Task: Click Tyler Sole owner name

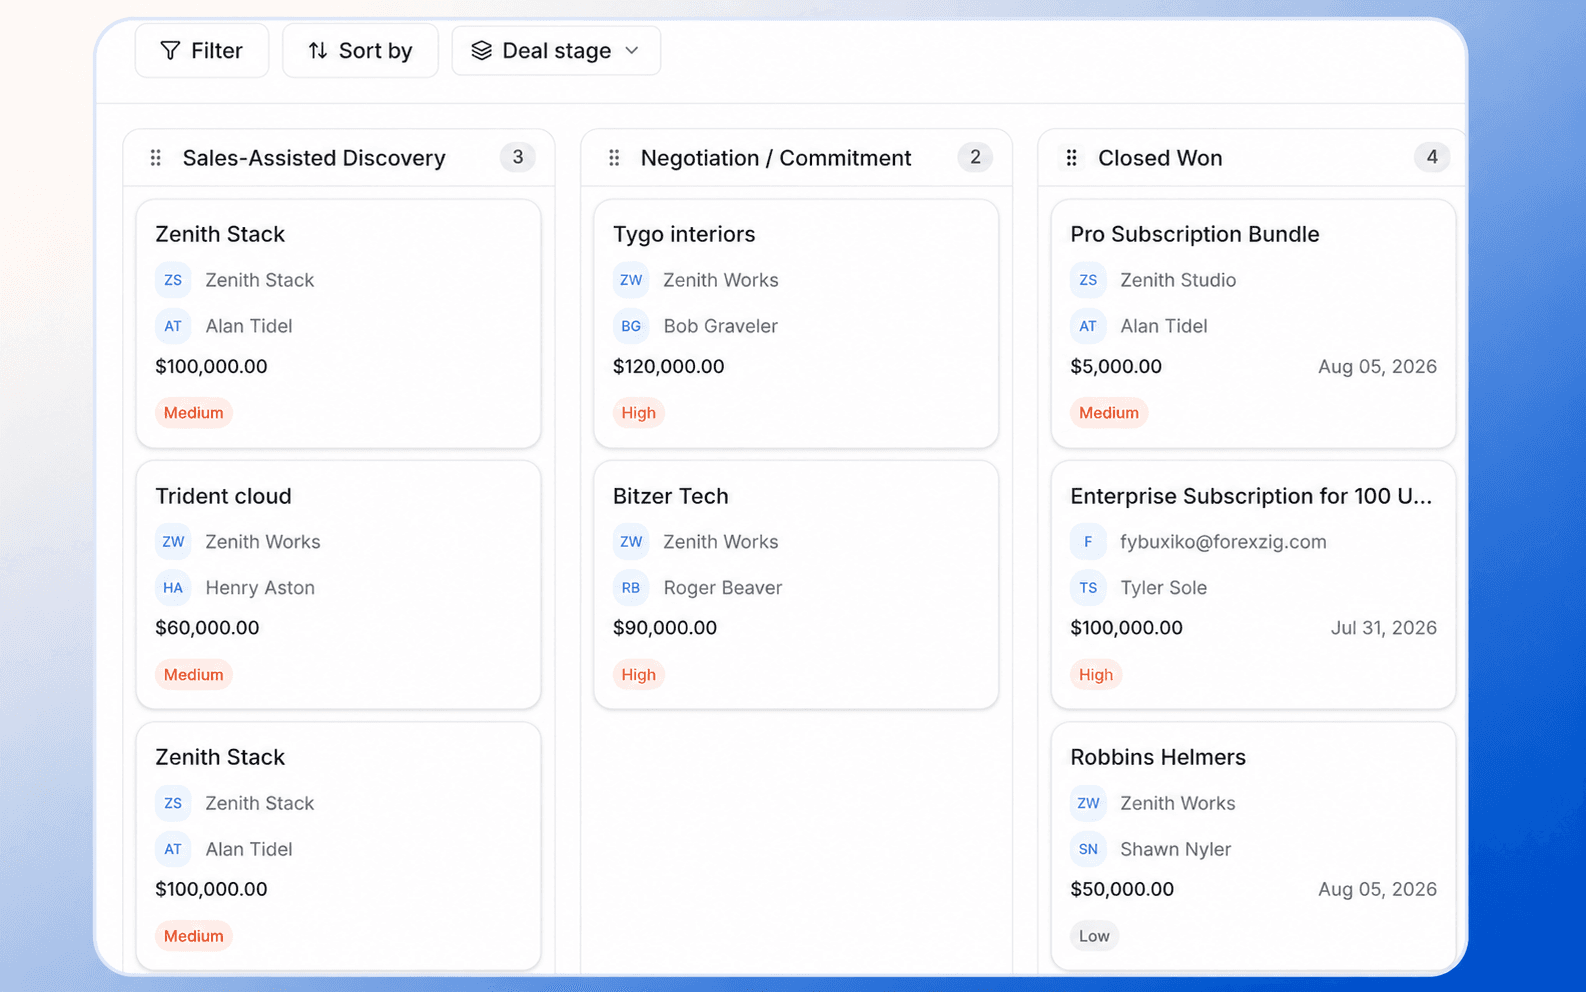Action: pyautogui.click(x=1164, y=588)
